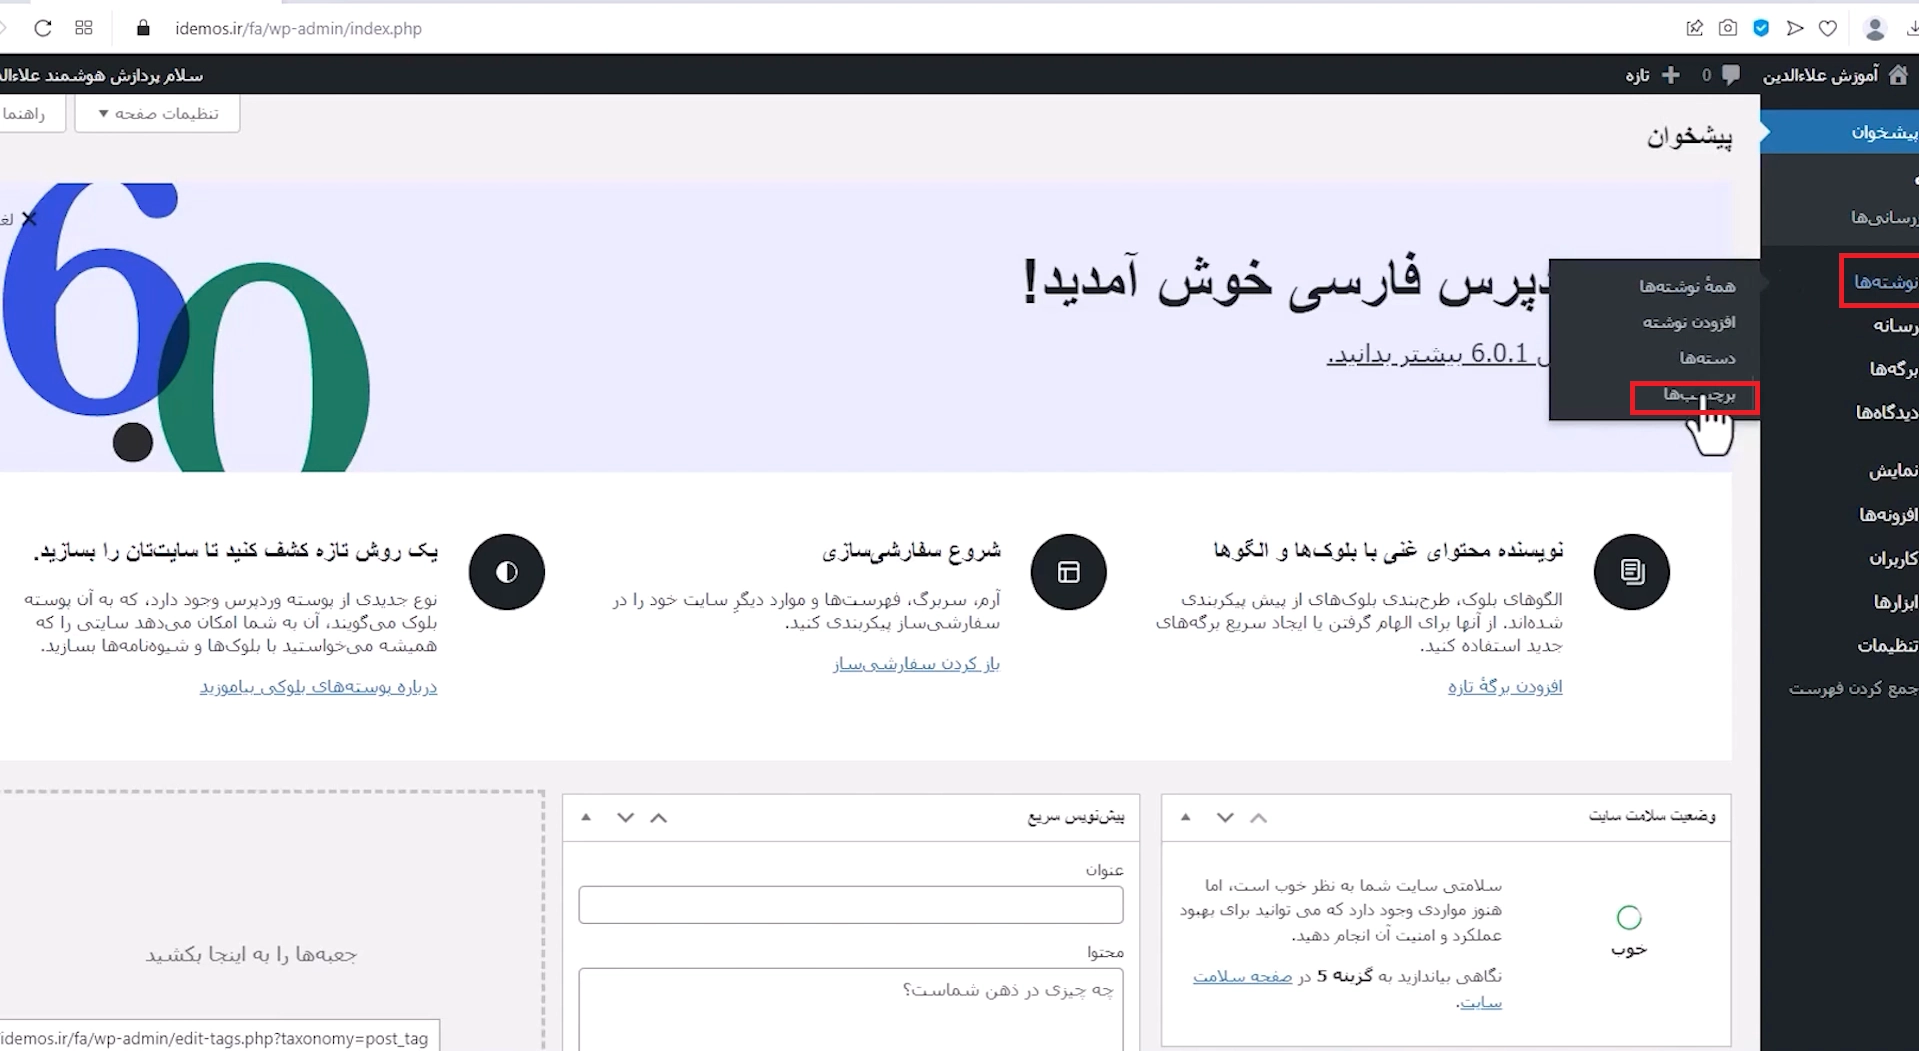1919x1051 pixels.
Task: Open the comments bubble icon in the admin bar
Action: tap(1731, 75)
